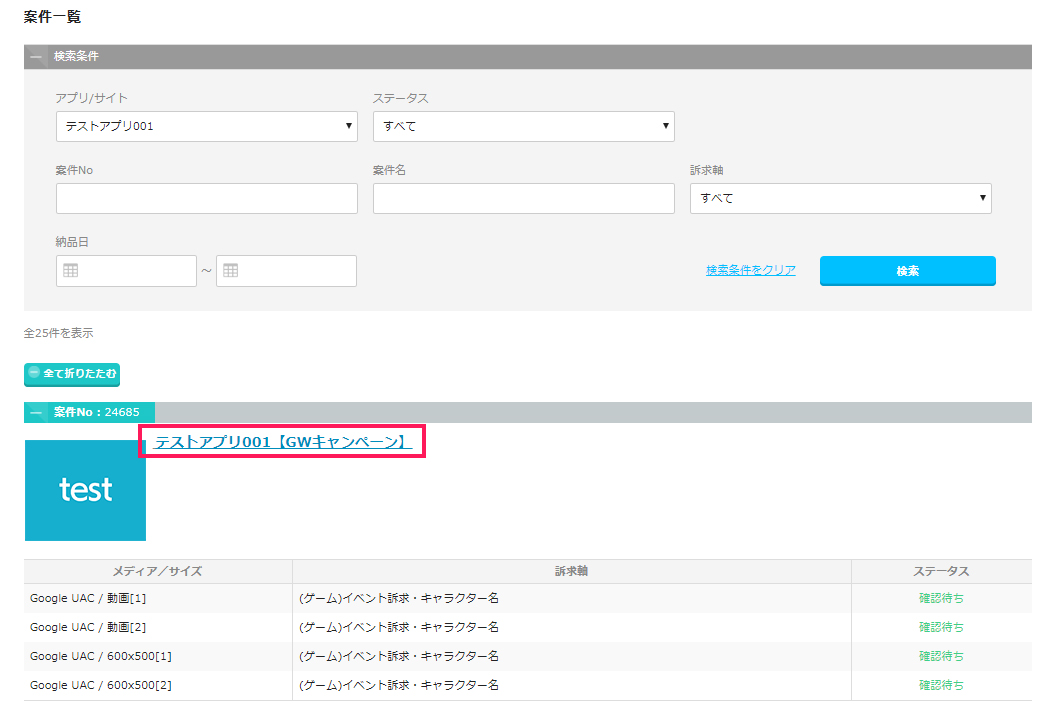The height and width of the screenshot is (719, 1050).
Task: Expand the 訴求軸 dropdown in search conditions
Action: click(x=840, y=198)
